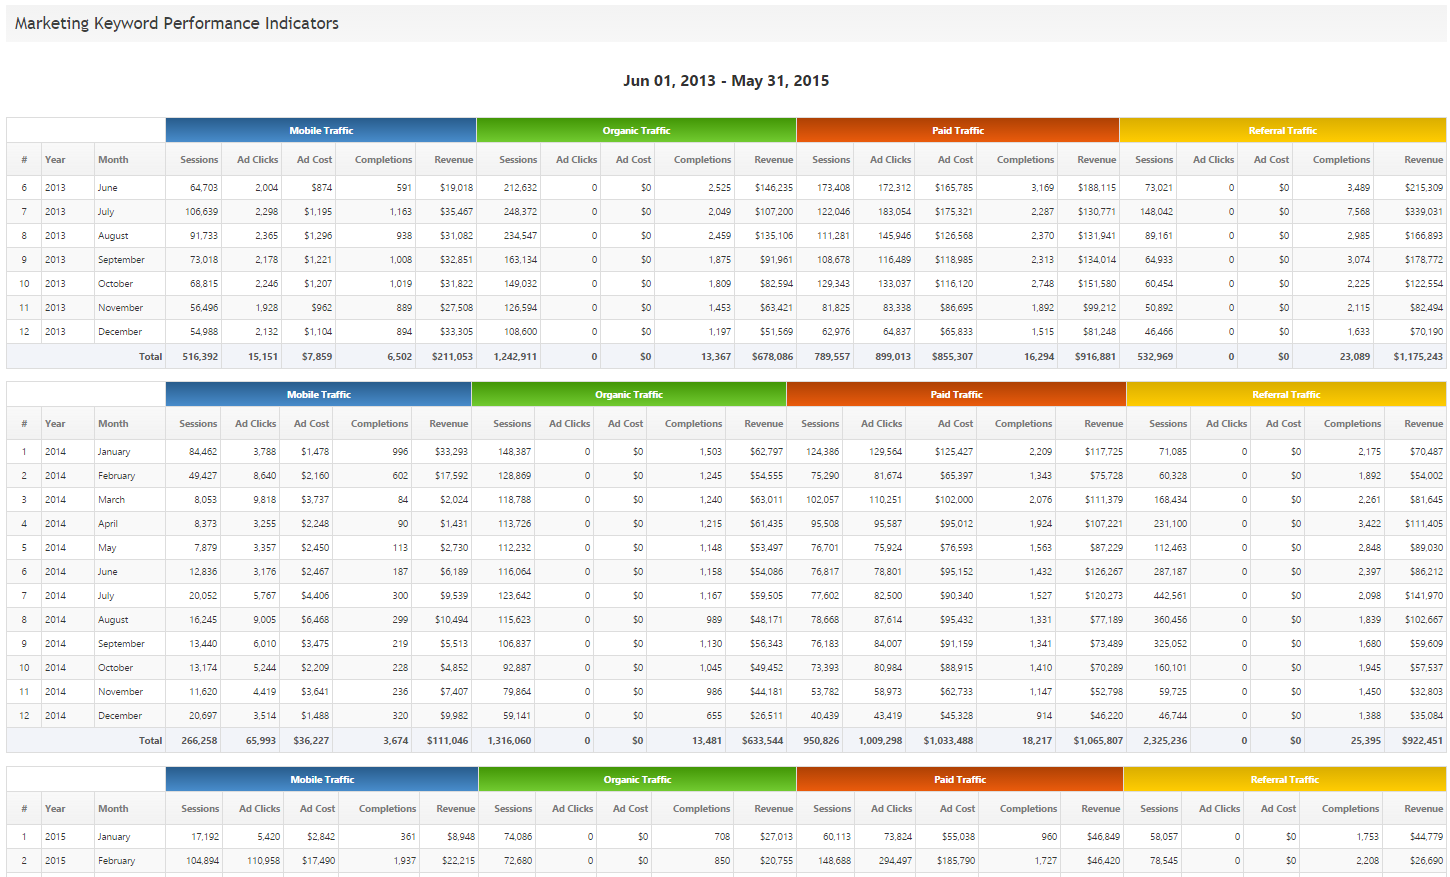Click Referral Traffic Completions header in 2015 table
Screen dimensions: 1450x877
pos(1349,809)
